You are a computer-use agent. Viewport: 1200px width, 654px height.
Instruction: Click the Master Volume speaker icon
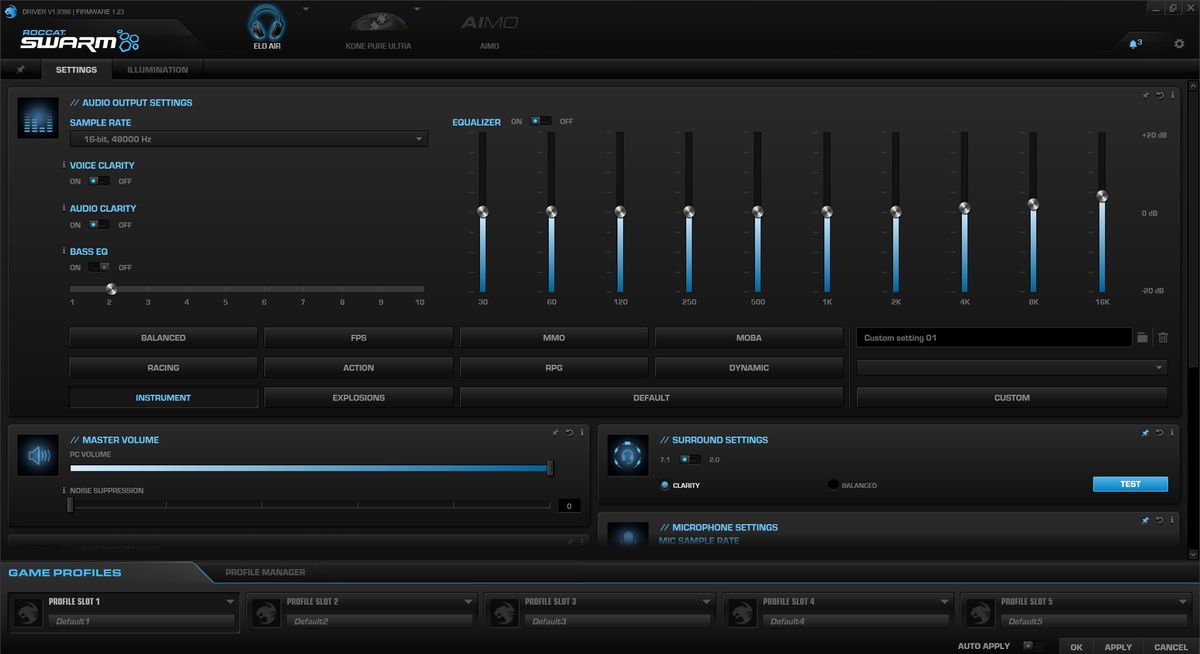(38, 456)
